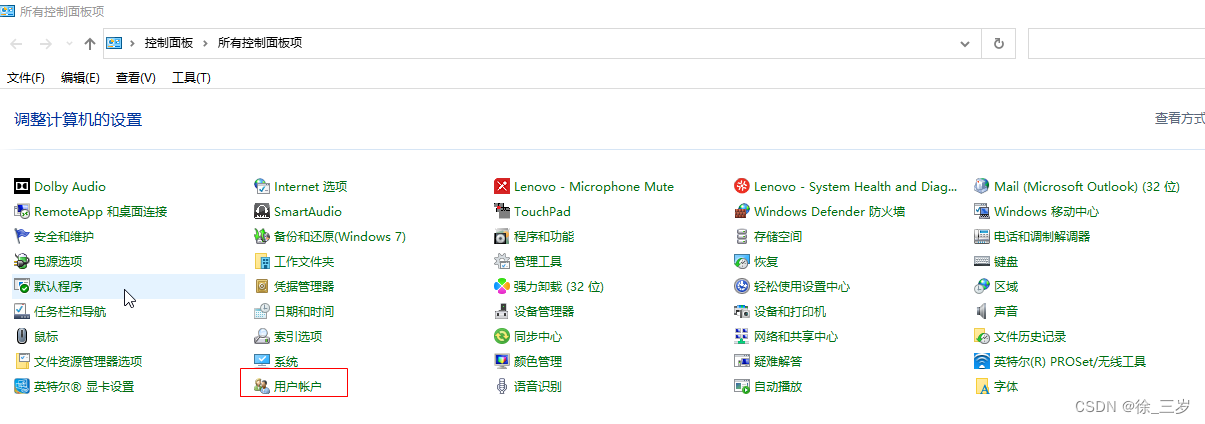Open the 轻松使用设置中心 link
The height and width of the screenshot is (424, 1205).
click(802, 286)
